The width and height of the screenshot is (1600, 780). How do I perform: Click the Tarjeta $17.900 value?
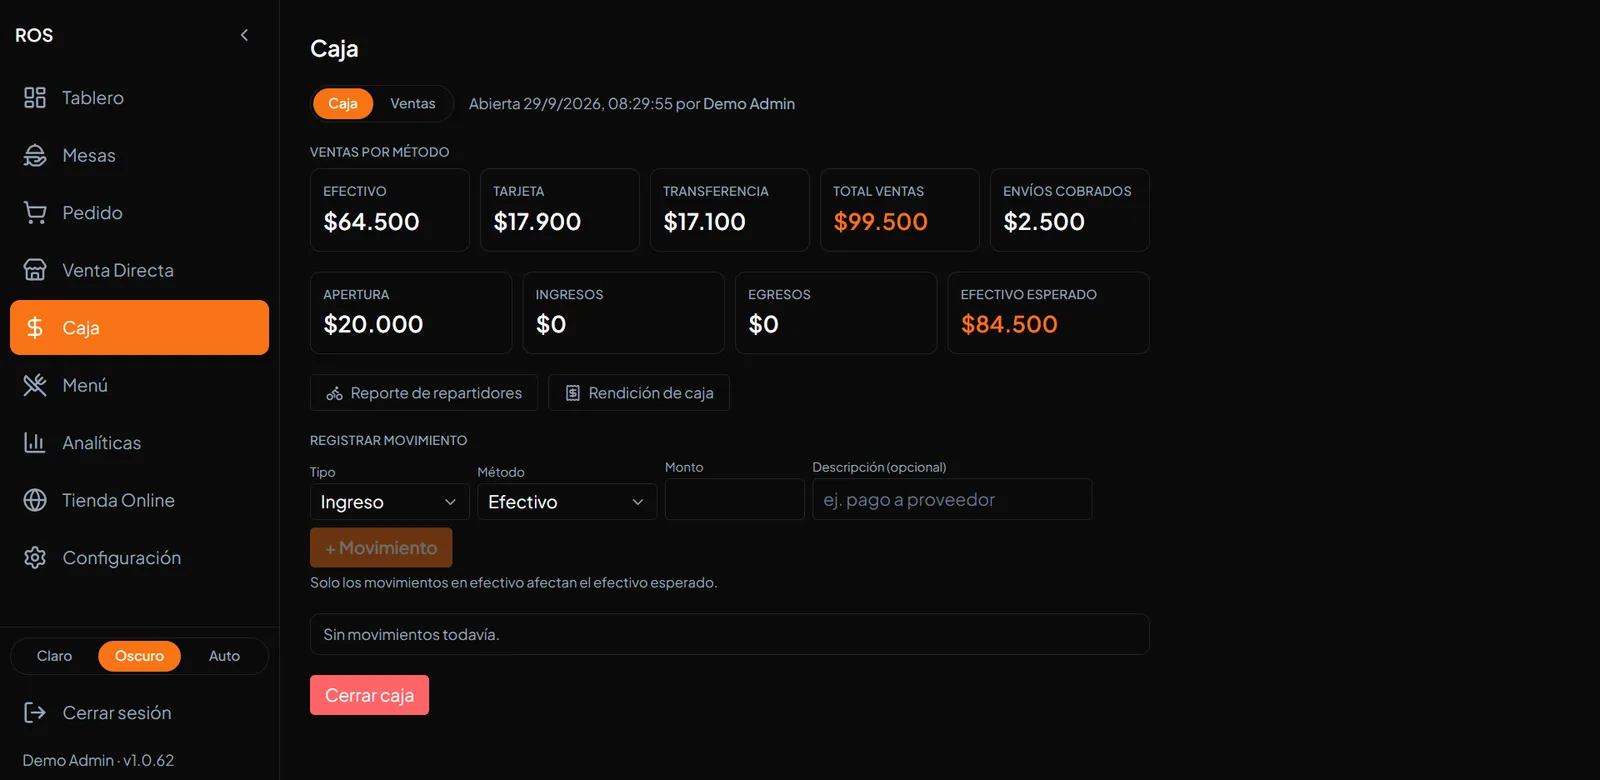(x=537, y=222)
